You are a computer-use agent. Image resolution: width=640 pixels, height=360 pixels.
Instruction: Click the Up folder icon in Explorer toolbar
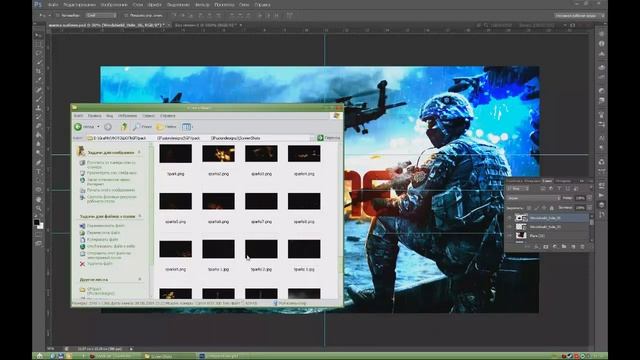(124, 127)
